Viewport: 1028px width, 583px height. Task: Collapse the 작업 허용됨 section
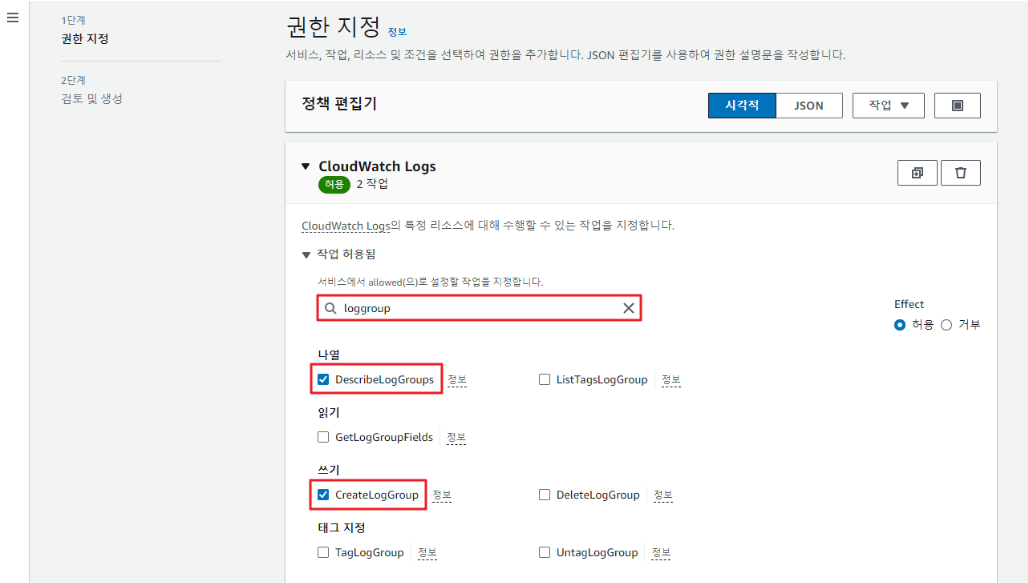pos(306,254)
